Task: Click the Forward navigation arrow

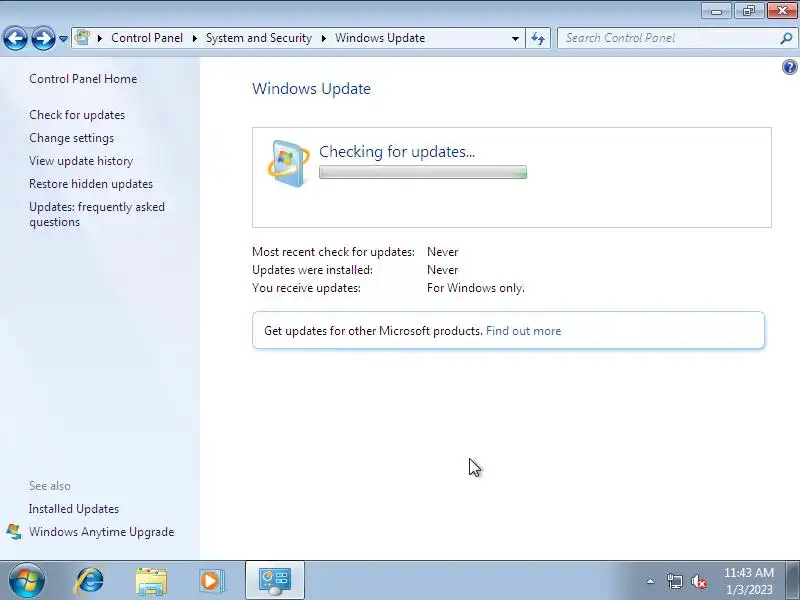Action: tap(43, 38)
